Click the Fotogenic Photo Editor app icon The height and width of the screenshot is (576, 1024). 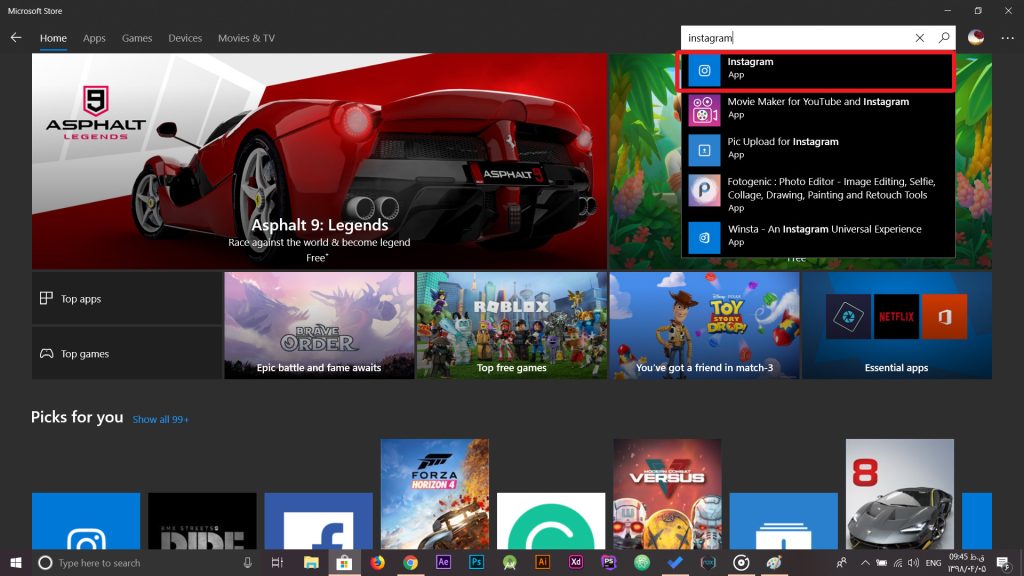(704, 190)
